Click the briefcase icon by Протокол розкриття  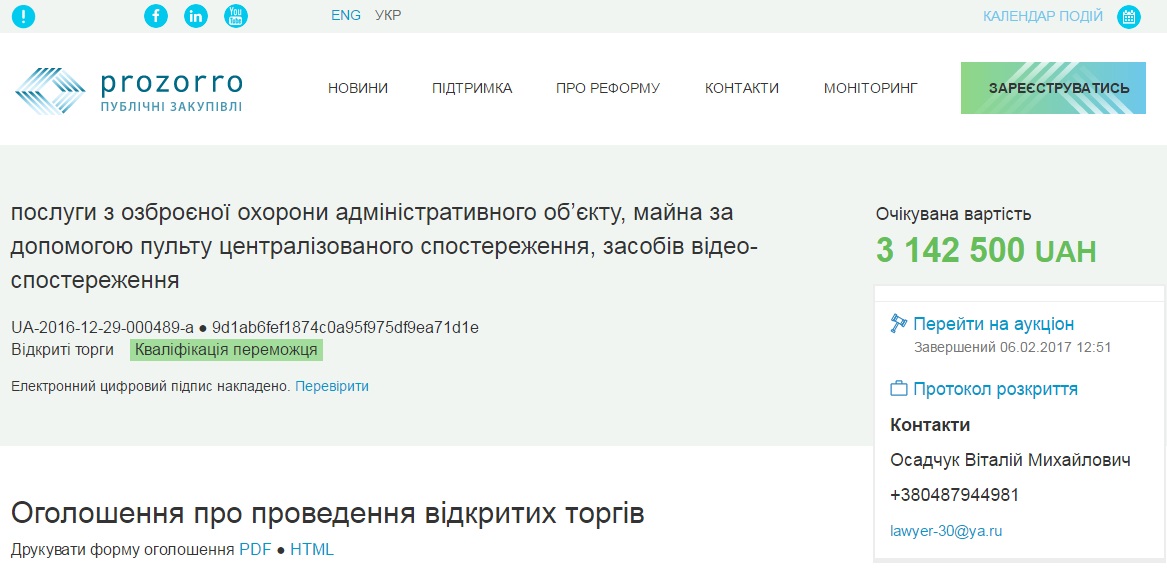(x=898, y=389)
